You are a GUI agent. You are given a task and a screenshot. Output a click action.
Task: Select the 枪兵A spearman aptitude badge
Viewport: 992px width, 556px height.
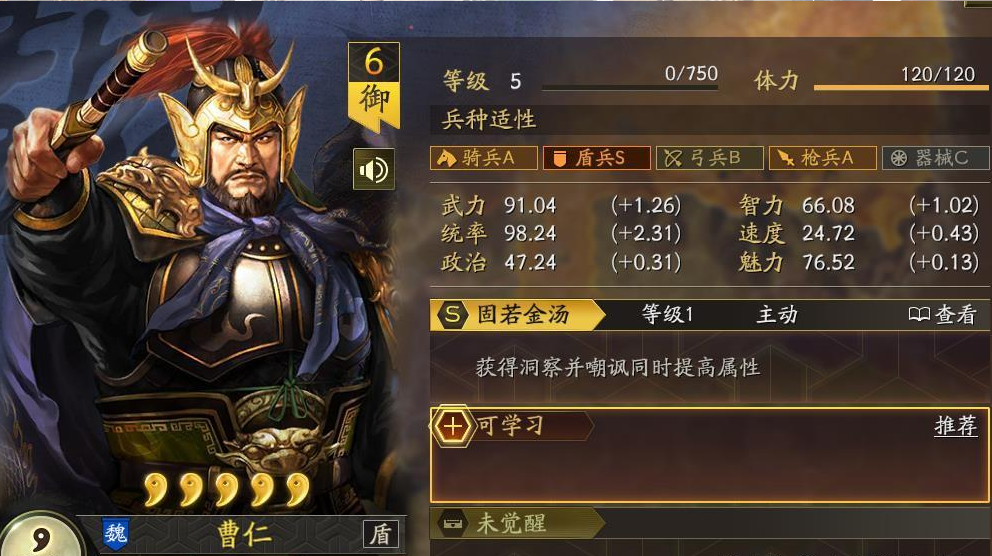coord(822,158)
